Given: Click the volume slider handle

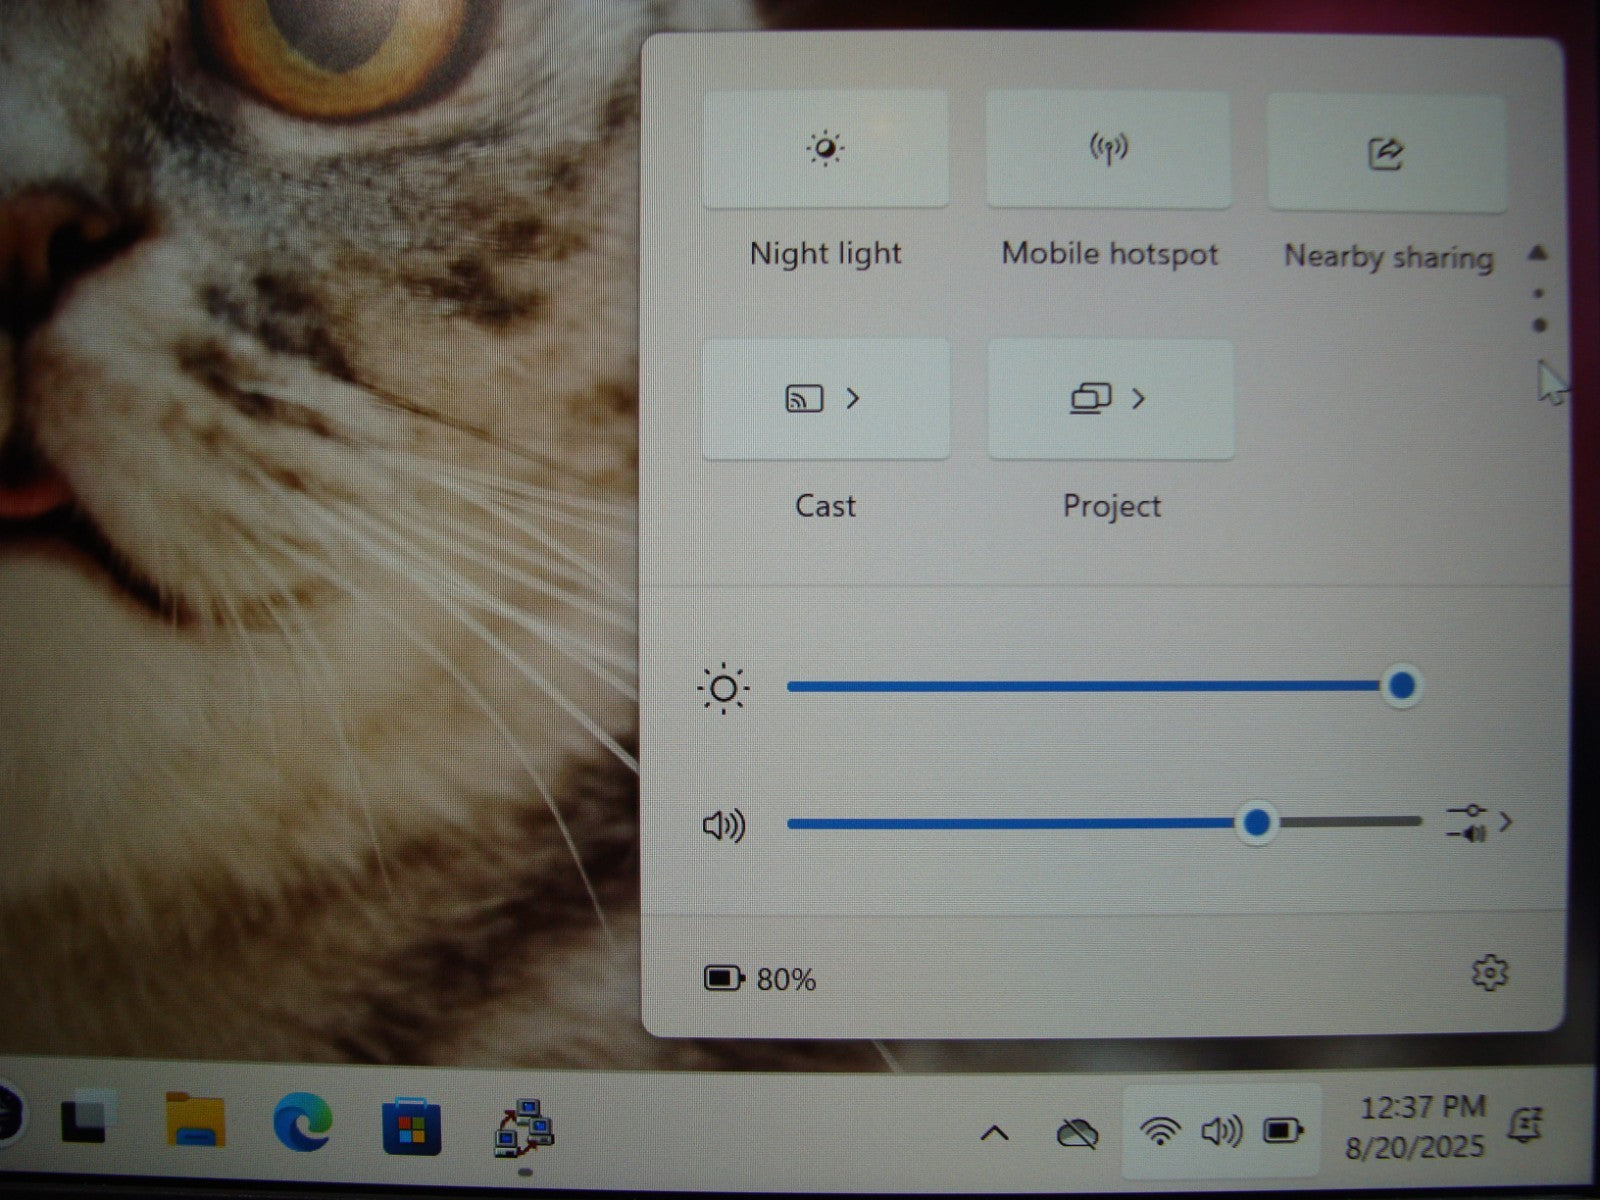Looking at the screenshot, I should (1256, 823).
